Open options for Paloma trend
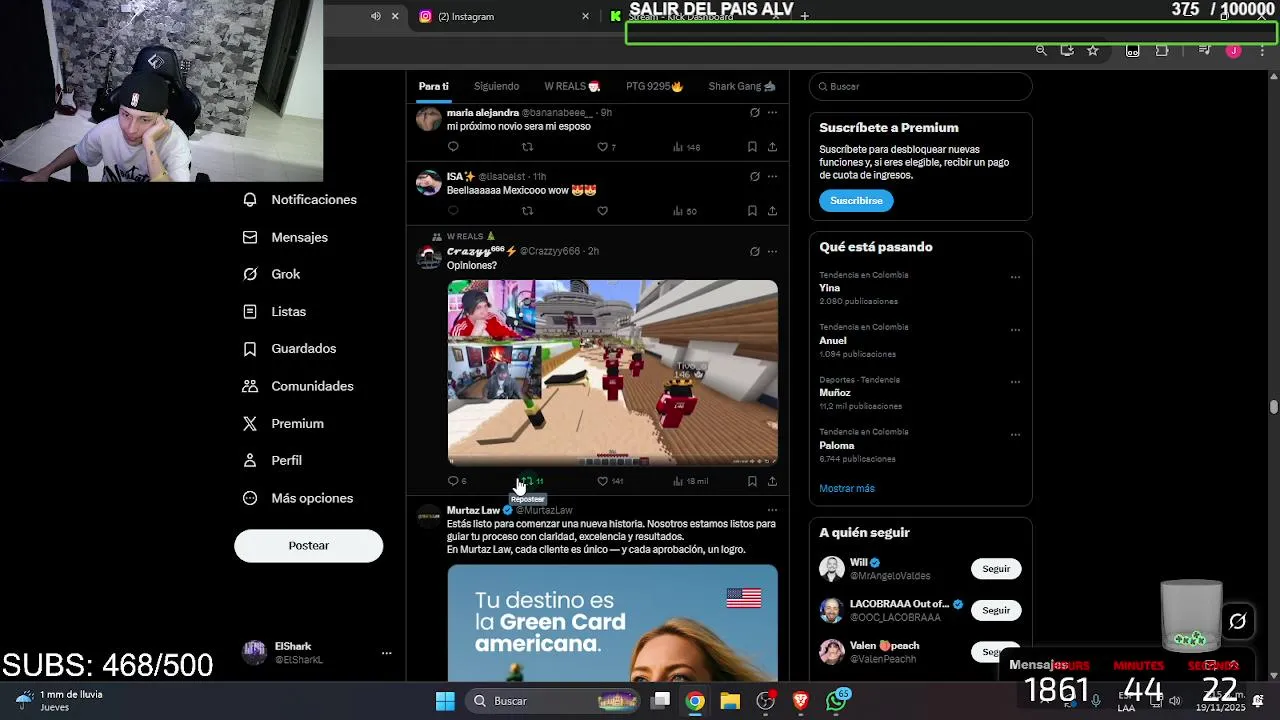This screenshot has width=1280, height=720. (x=1015, y=435)
